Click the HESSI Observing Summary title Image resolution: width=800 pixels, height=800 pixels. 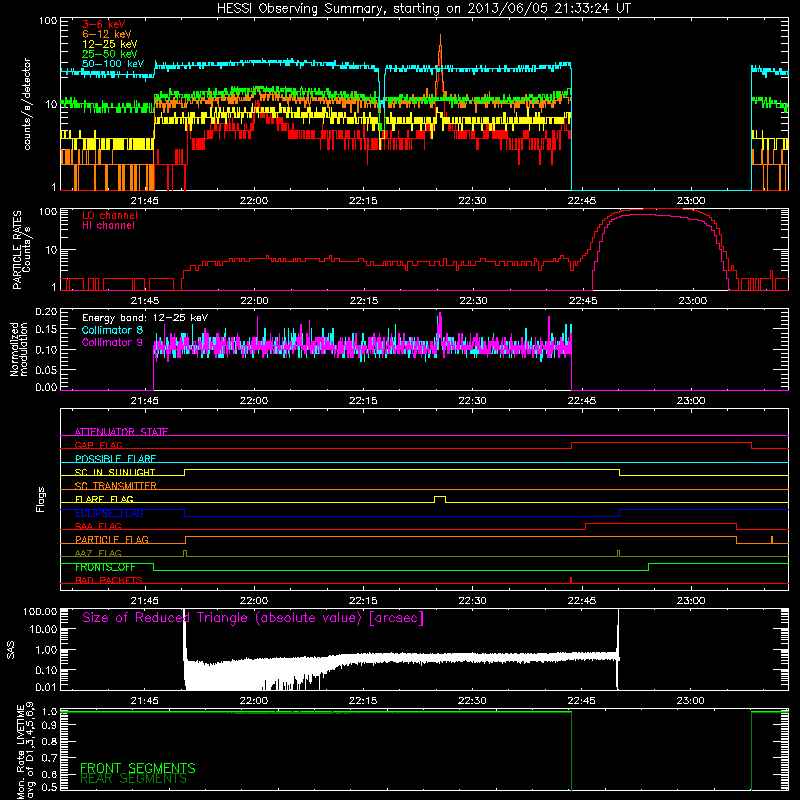coord(424,9)
